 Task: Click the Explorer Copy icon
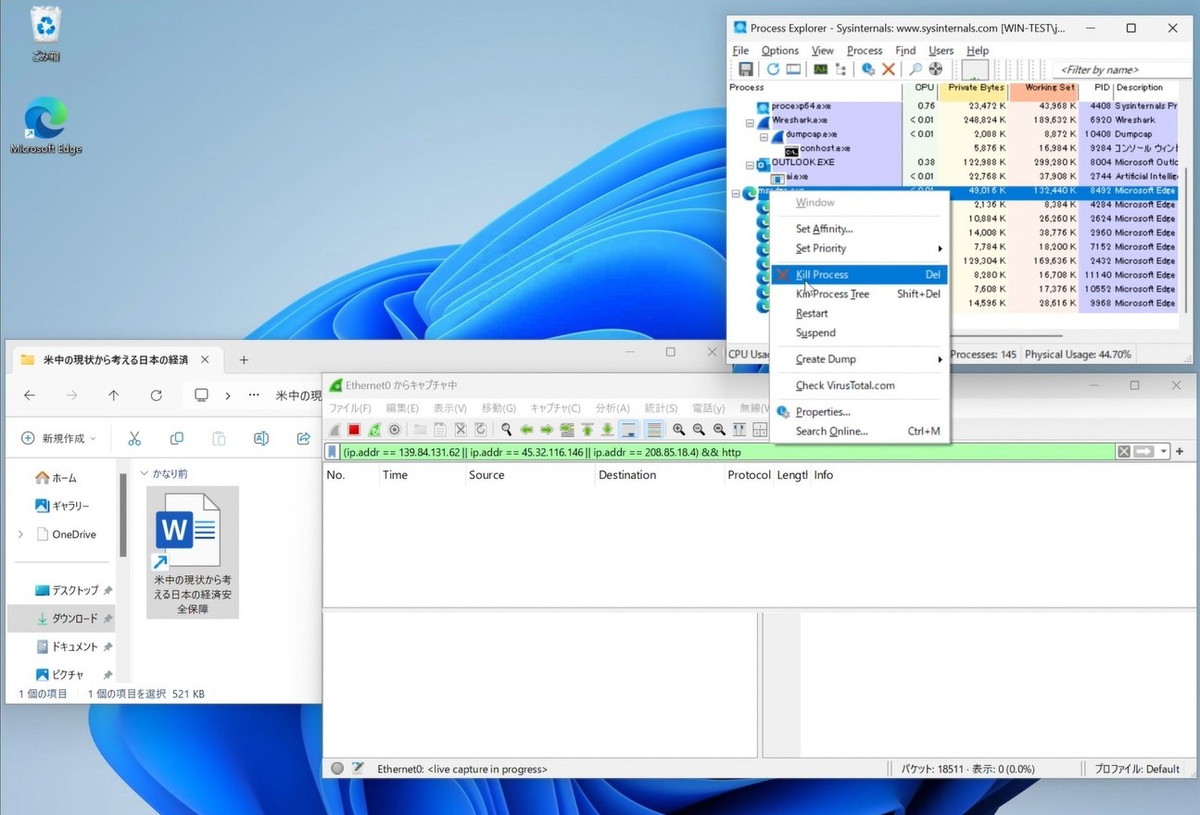pos(177,438)
